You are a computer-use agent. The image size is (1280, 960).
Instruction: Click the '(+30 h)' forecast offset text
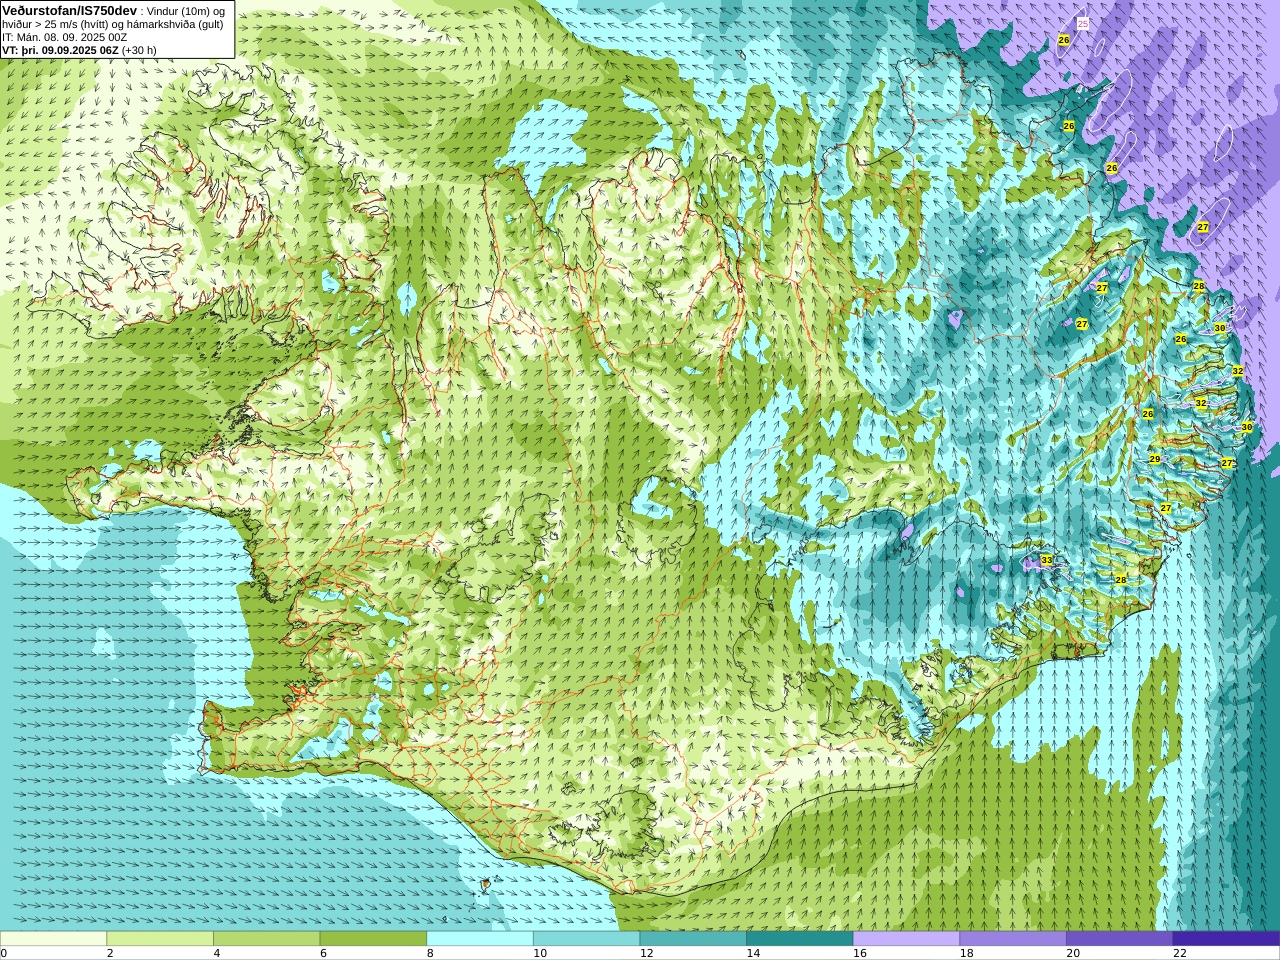(x=139, y=50)
